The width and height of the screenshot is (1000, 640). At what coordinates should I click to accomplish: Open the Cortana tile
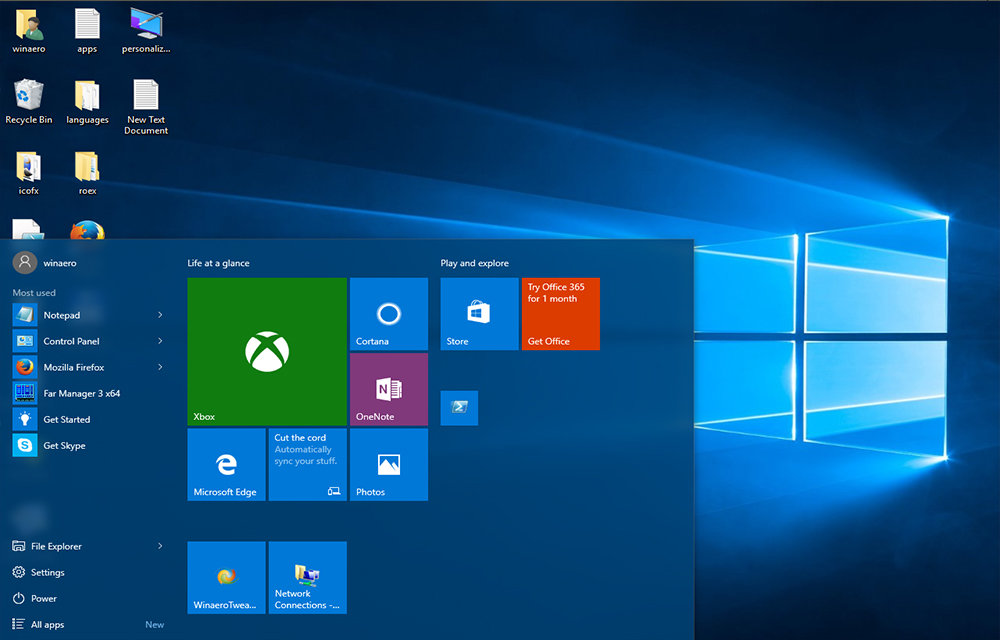(389, 313)
